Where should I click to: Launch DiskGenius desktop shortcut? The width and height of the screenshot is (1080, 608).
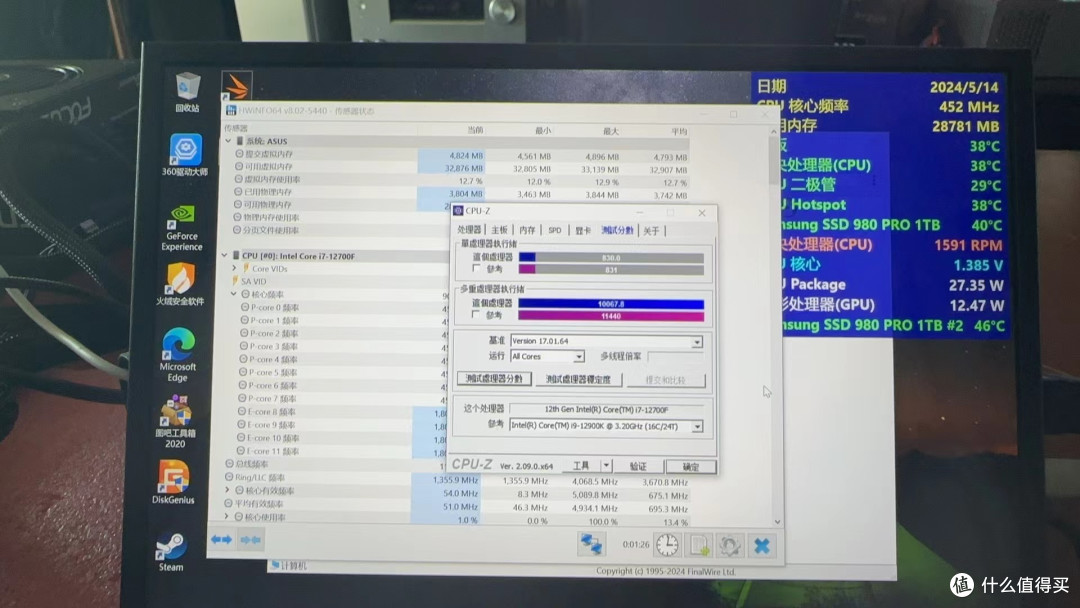pos(173,482)
